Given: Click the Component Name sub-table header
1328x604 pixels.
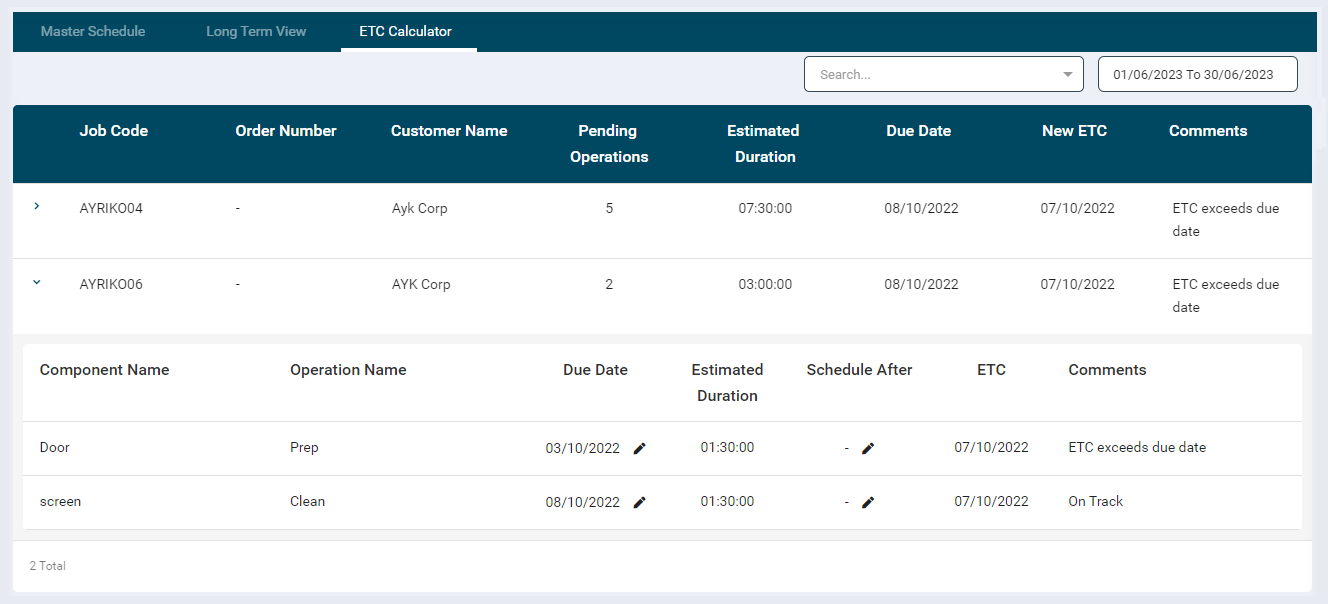Looking at the screenshot, I should (105, 370).
